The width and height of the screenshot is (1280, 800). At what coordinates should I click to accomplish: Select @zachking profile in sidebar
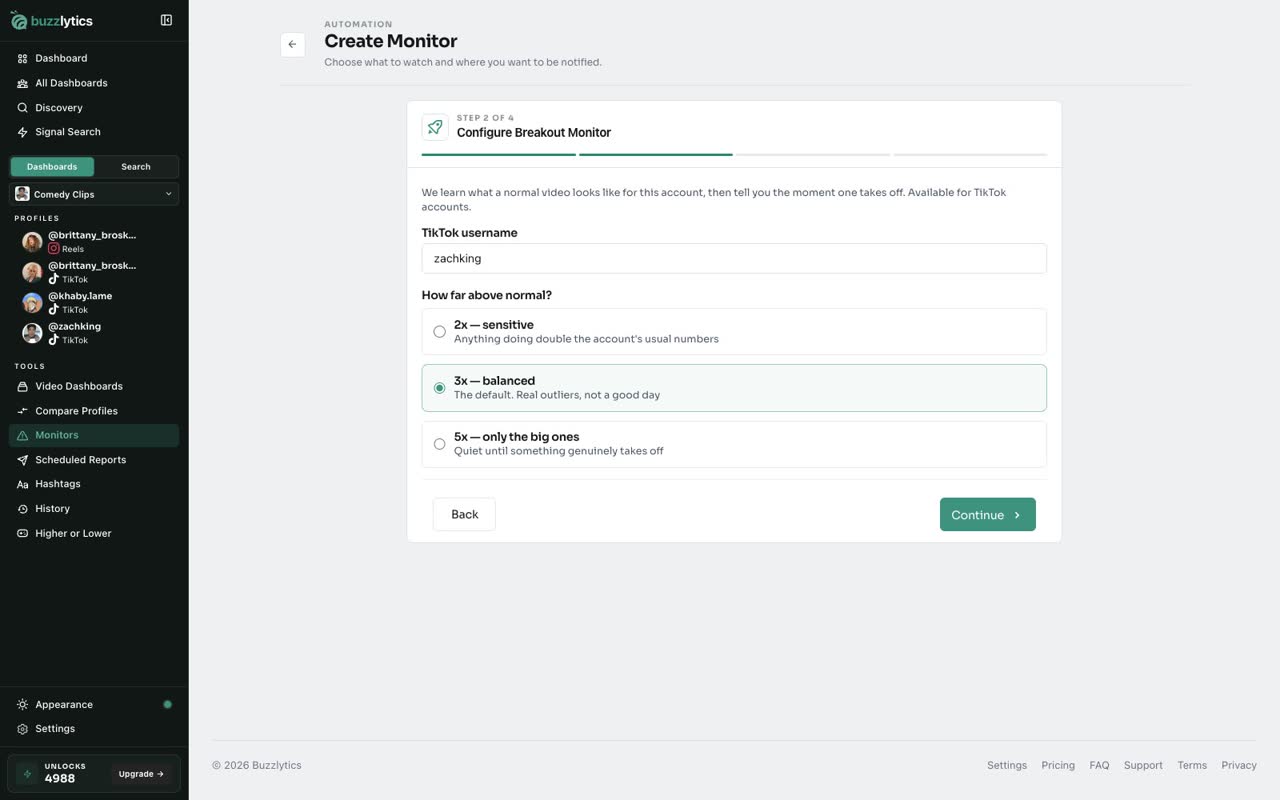coord(94,333)
